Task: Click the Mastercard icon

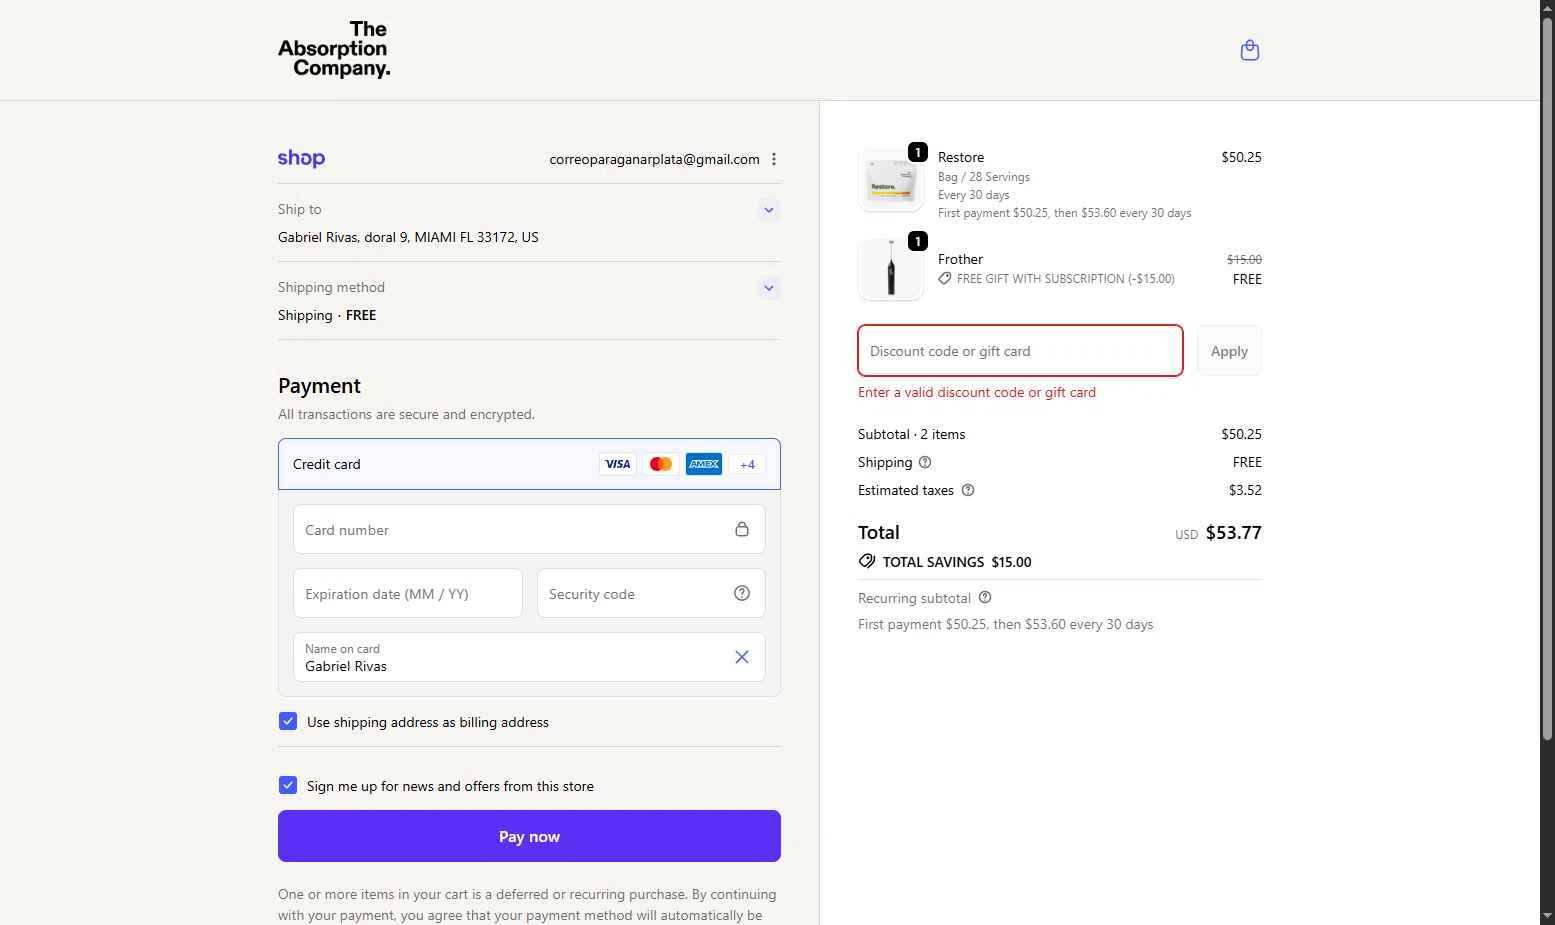Action: [661, 464]
